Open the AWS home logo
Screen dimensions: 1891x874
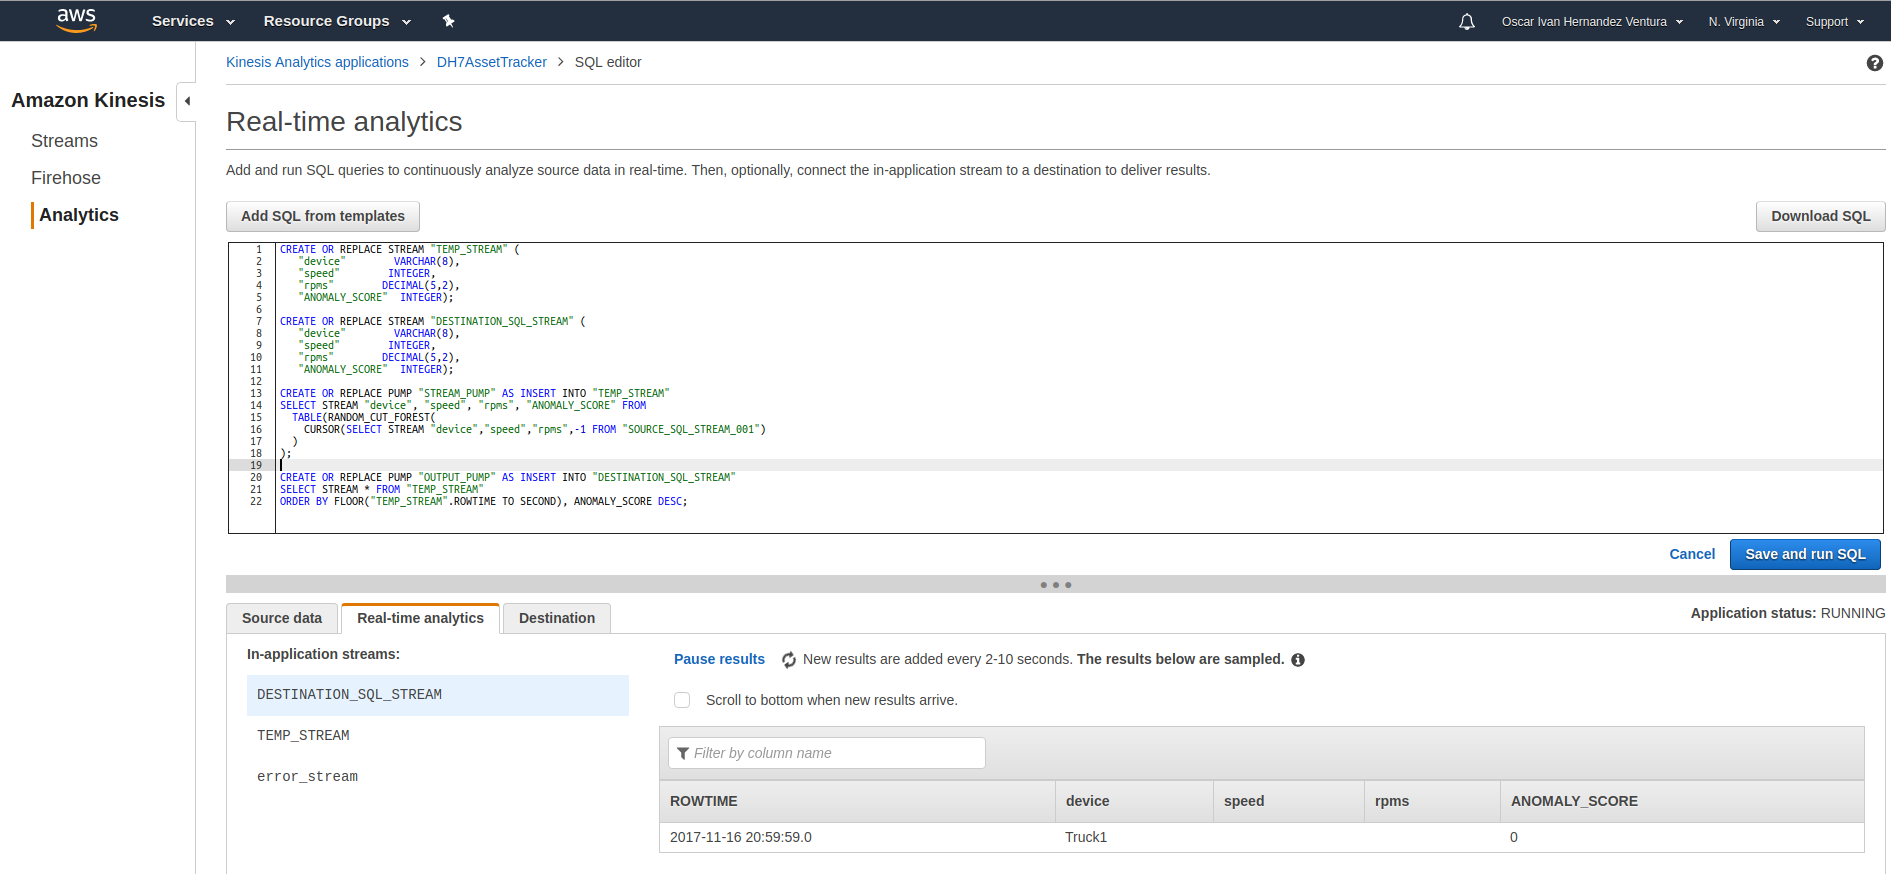click(77, 20)
